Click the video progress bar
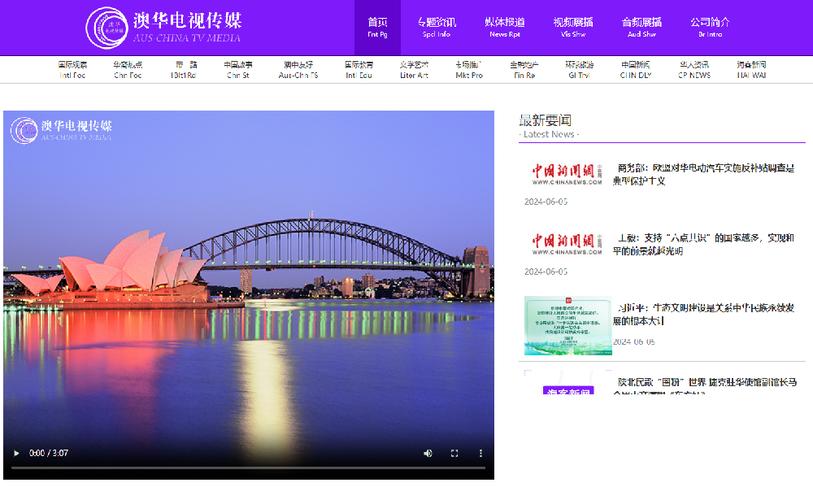The height and width of the screenshot is (500, 813). (248, 468)
